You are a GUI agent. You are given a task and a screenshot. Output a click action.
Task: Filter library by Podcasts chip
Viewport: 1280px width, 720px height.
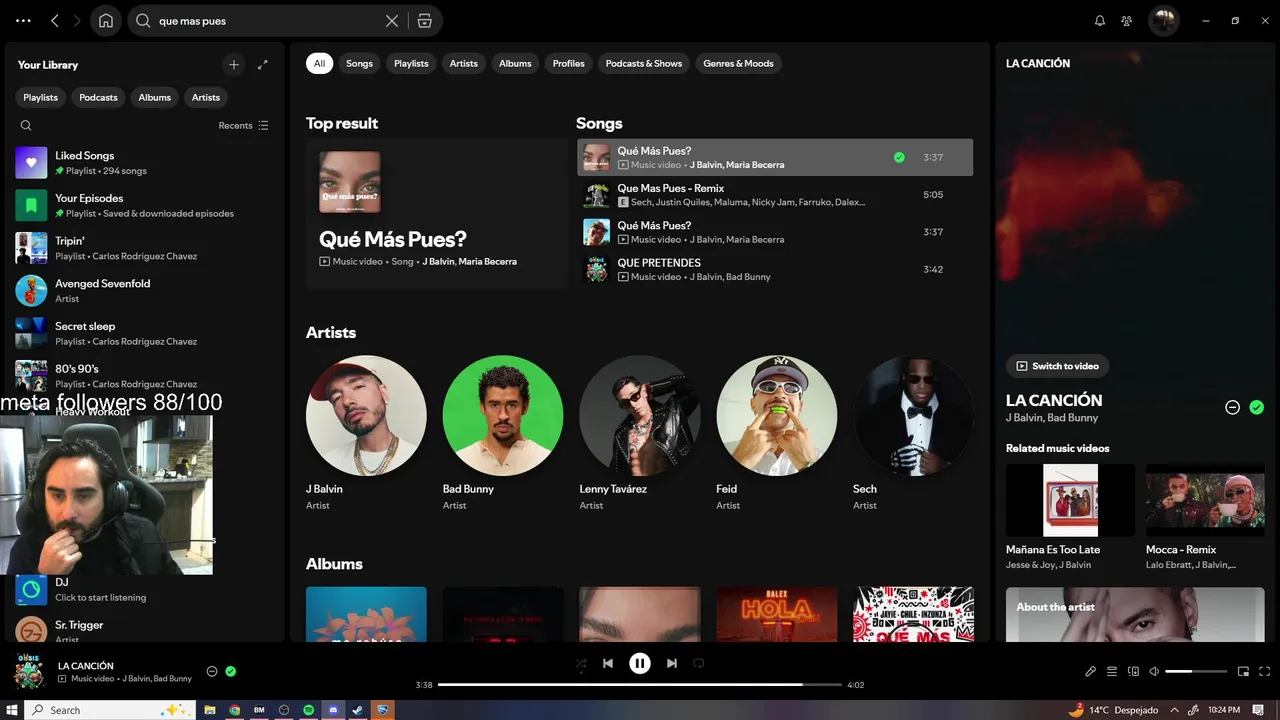(x=98, y=98)
